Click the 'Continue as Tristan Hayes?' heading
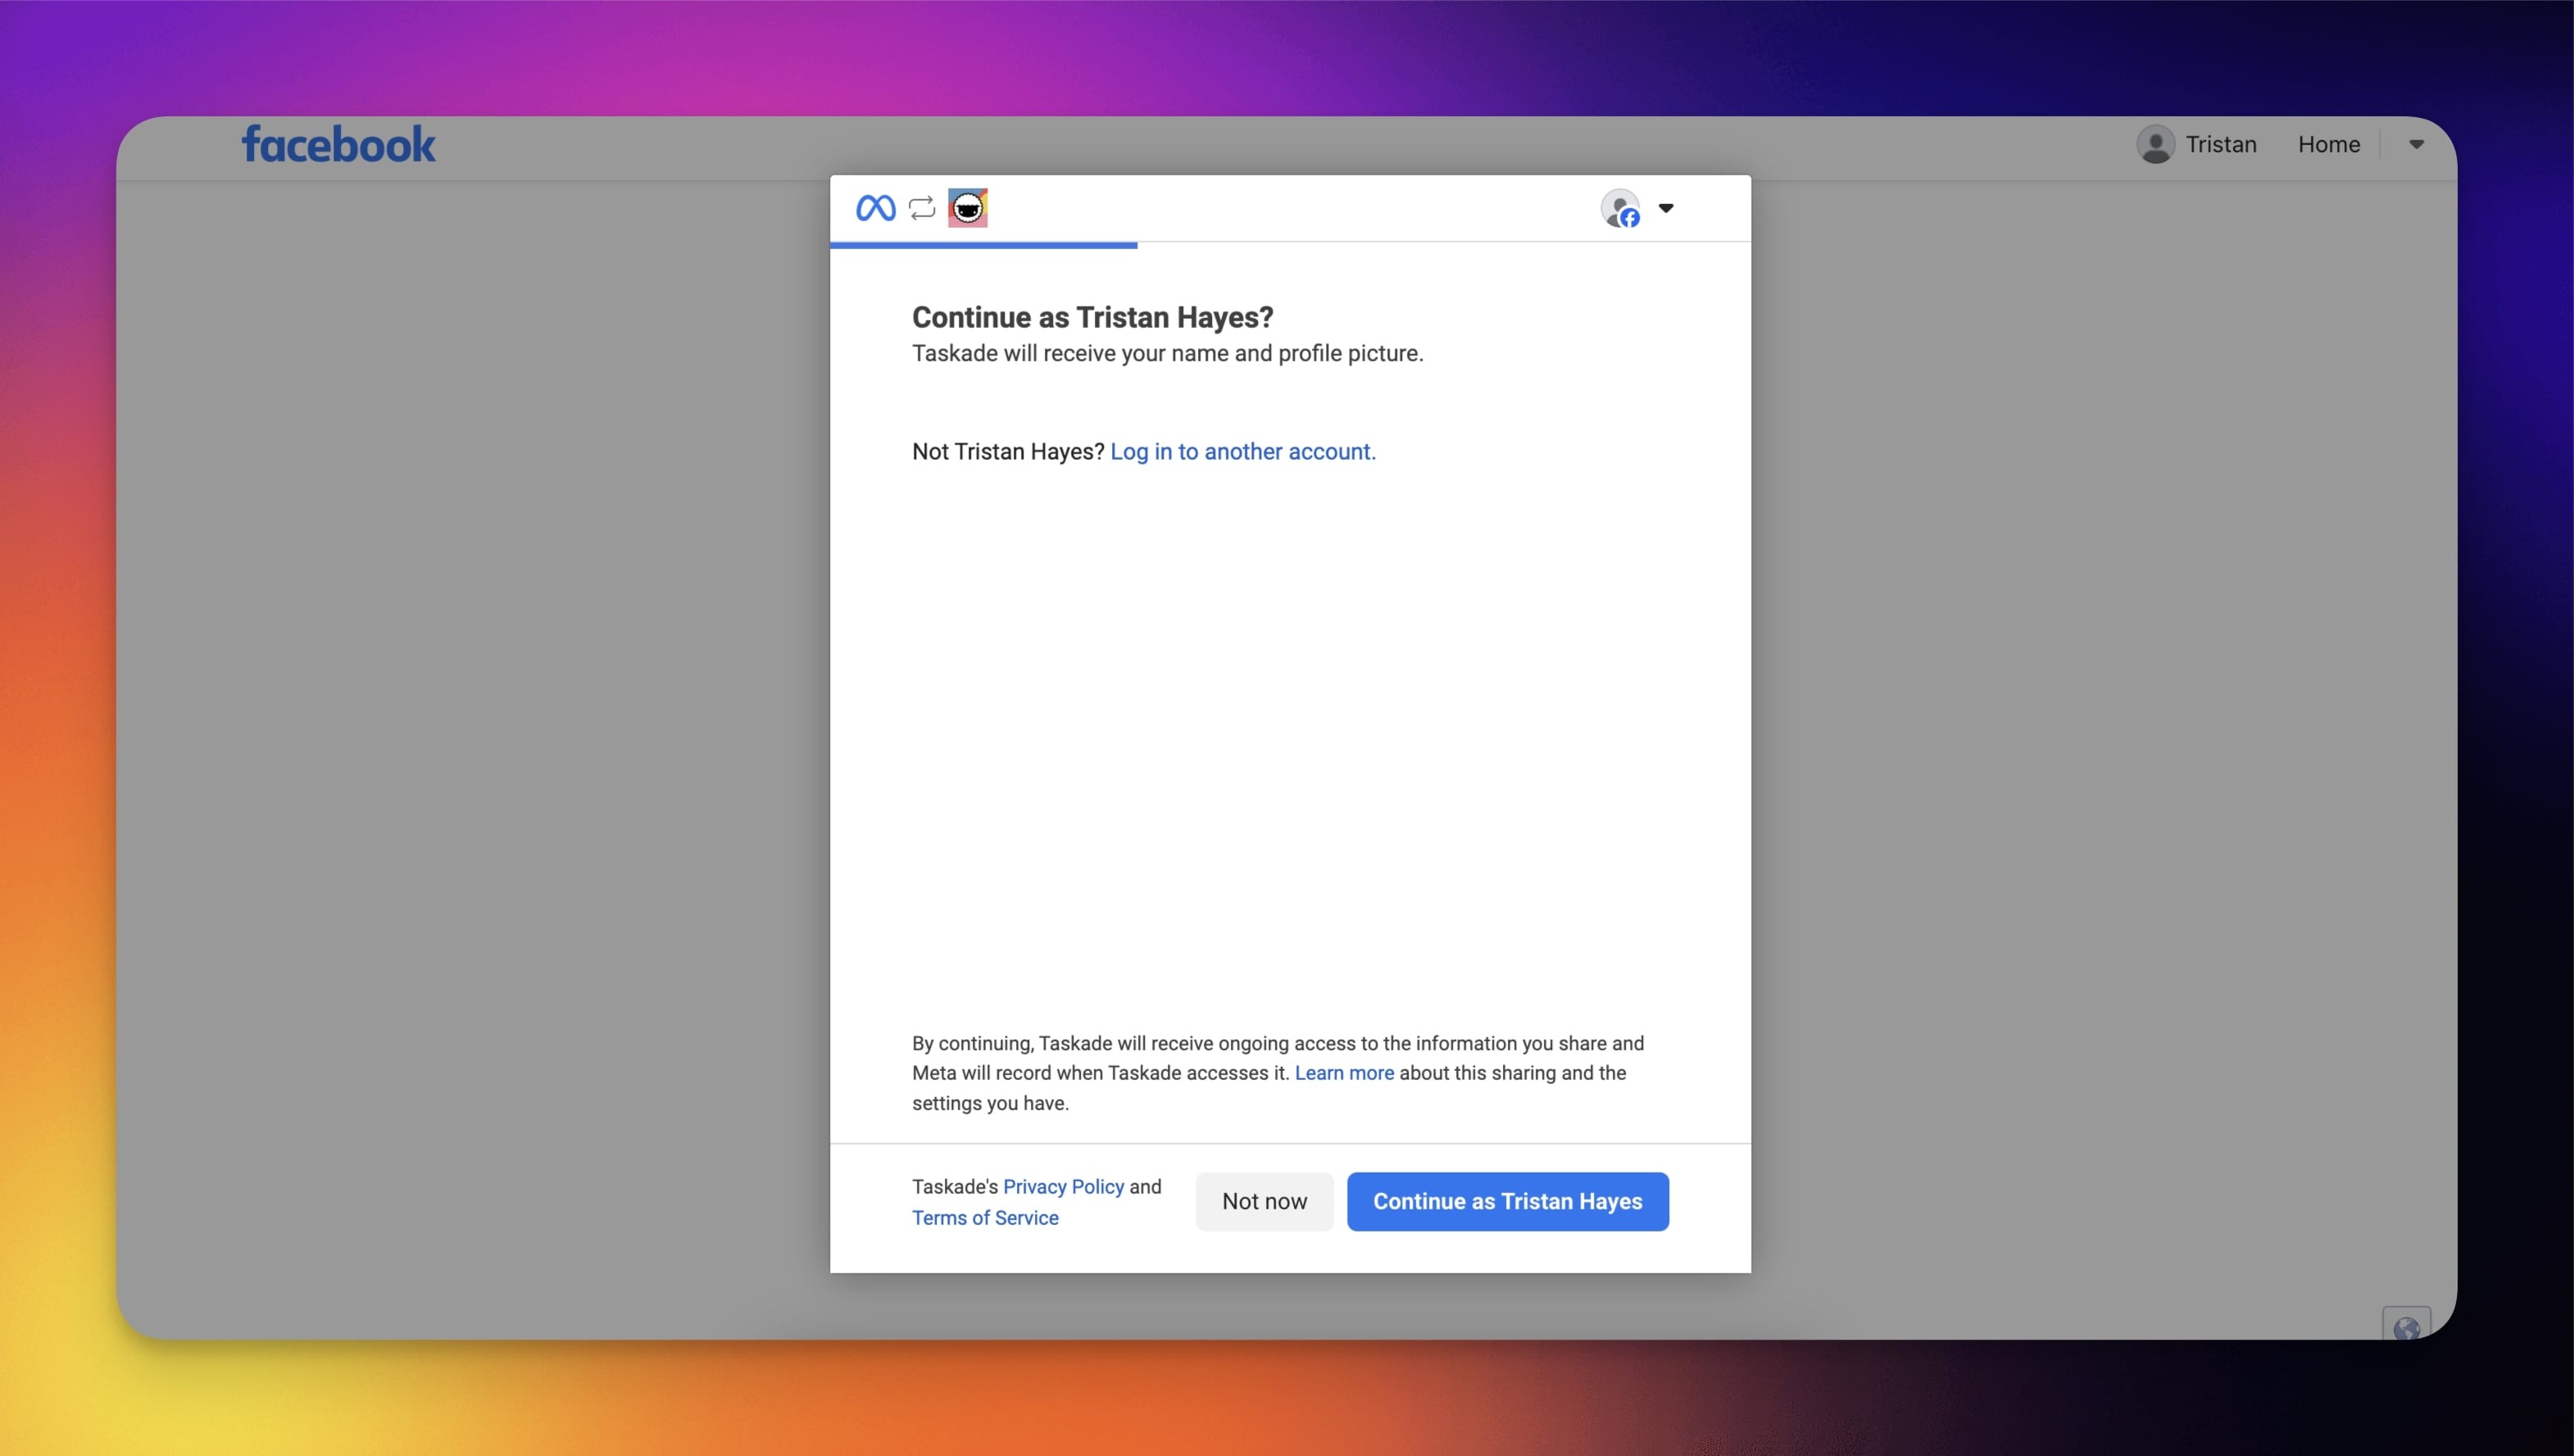Image resolution: width=2574 pixels, height=1456 pixels. [x=1092, y=318]
